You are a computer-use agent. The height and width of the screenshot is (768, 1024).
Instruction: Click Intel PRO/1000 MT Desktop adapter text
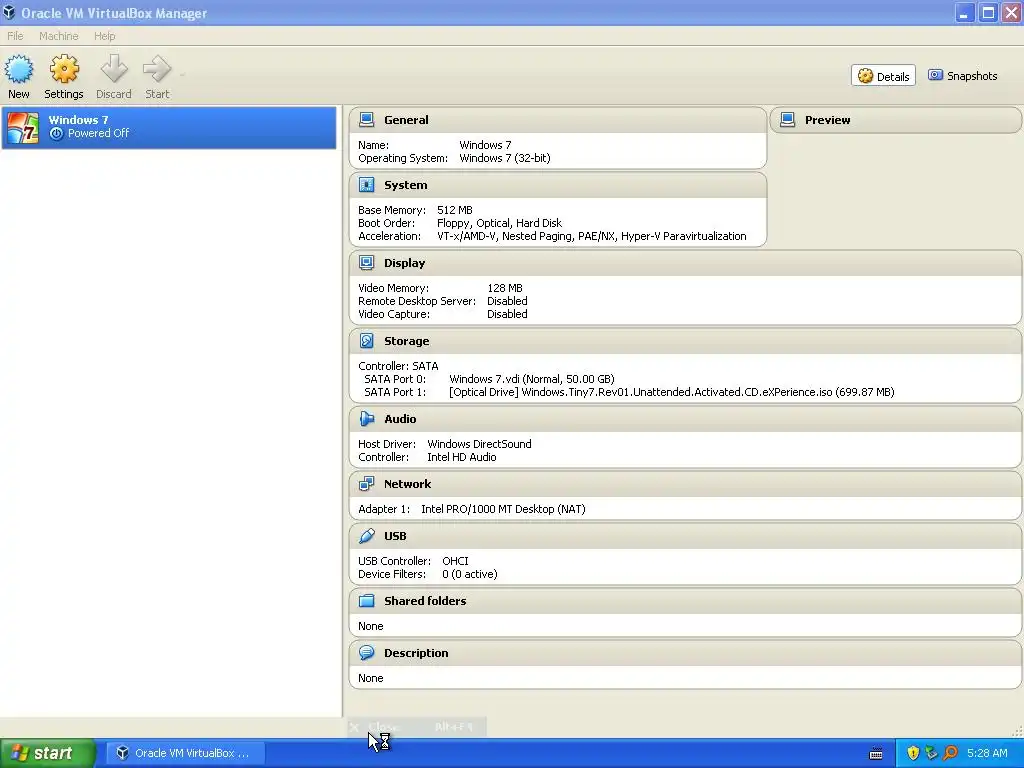503,509
